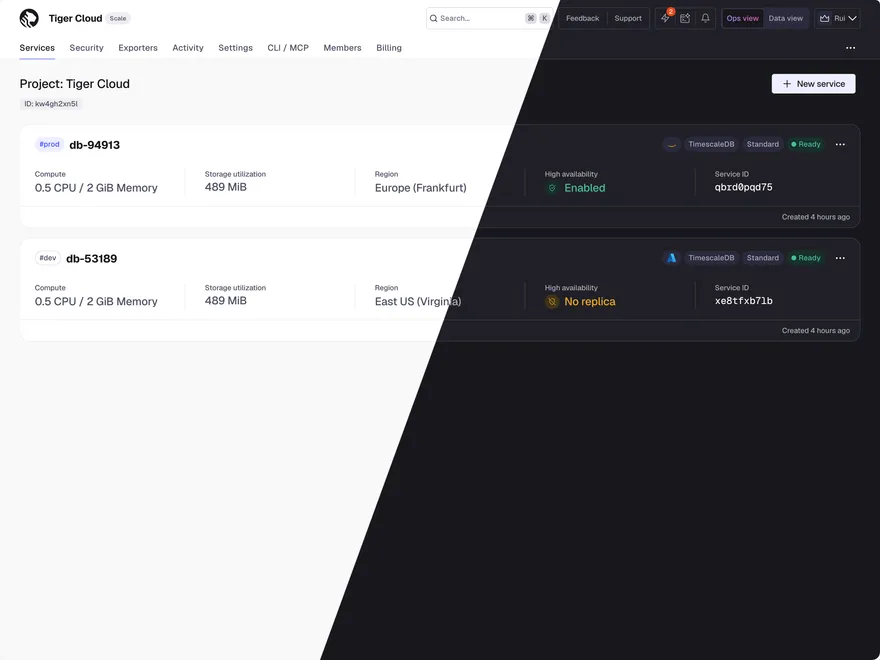This screenshot has height=660, width=880.
Task: Open the Settings tab
Action: 235,48
